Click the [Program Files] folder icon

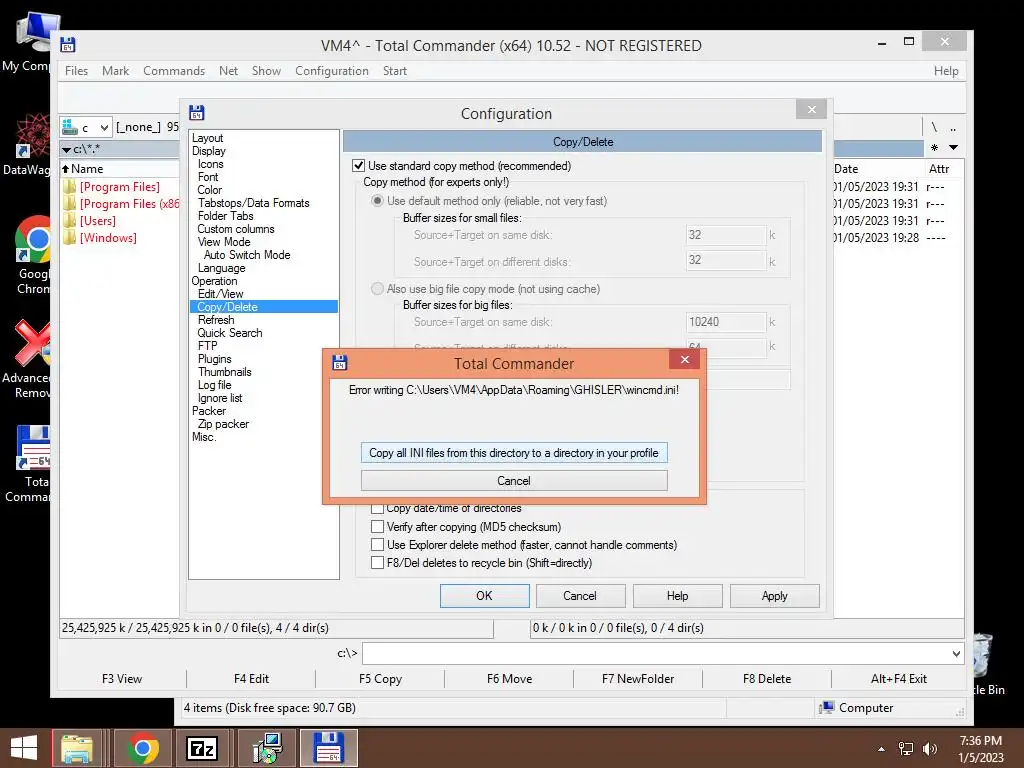[x=69, y=187]
